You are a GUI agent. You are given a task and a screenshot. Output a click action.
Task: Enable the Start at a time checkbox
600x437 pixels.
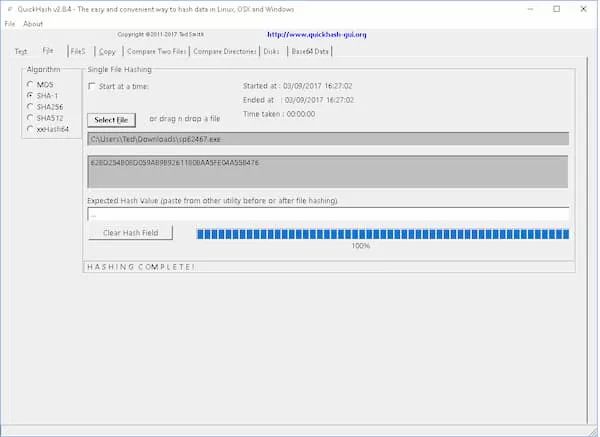pyautogui.click(x=92, y=86)
